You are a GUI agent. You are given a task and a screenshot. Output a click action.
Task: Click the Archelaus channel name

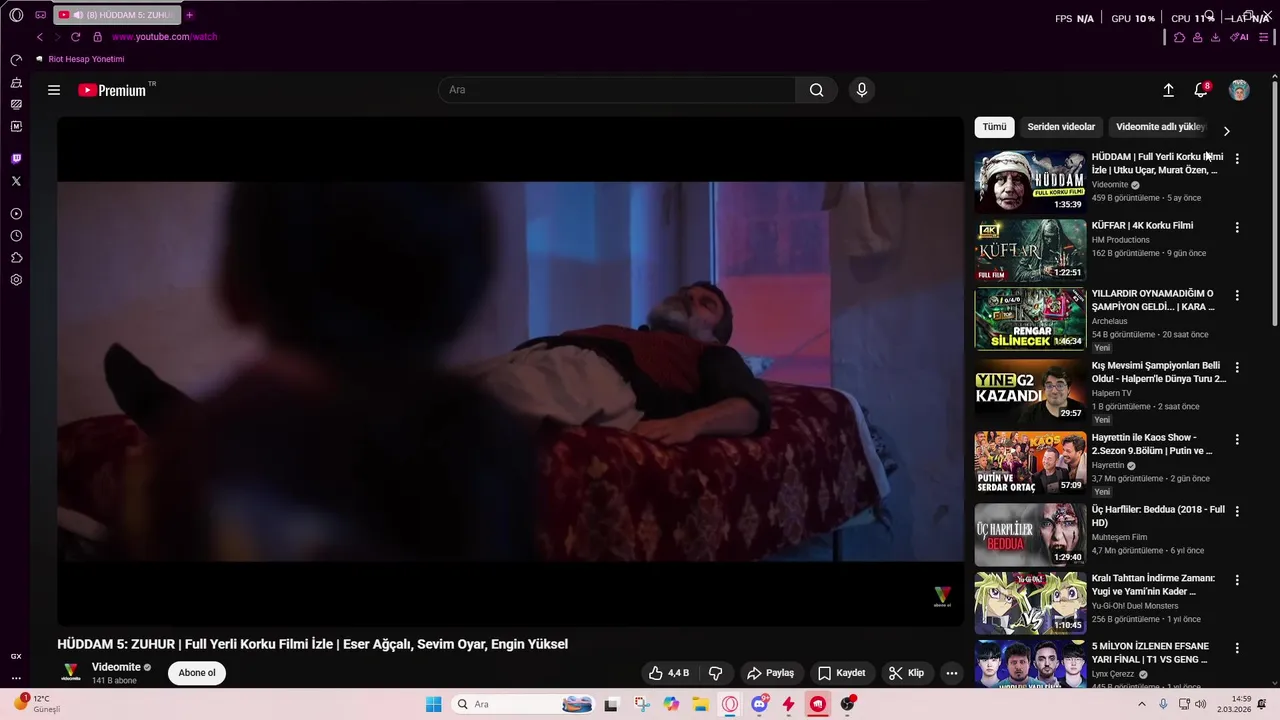(1109, 321)
